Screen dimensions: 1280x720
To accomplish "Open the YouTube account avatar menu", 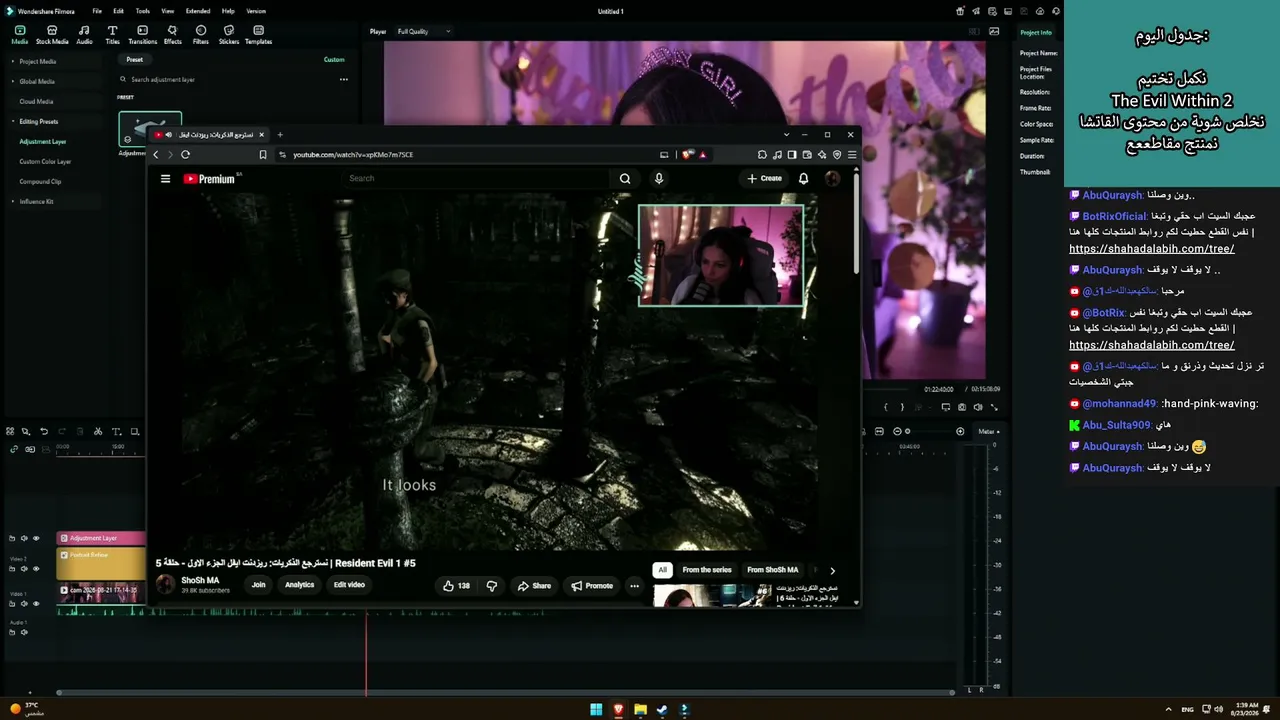I will coord(832,178).
